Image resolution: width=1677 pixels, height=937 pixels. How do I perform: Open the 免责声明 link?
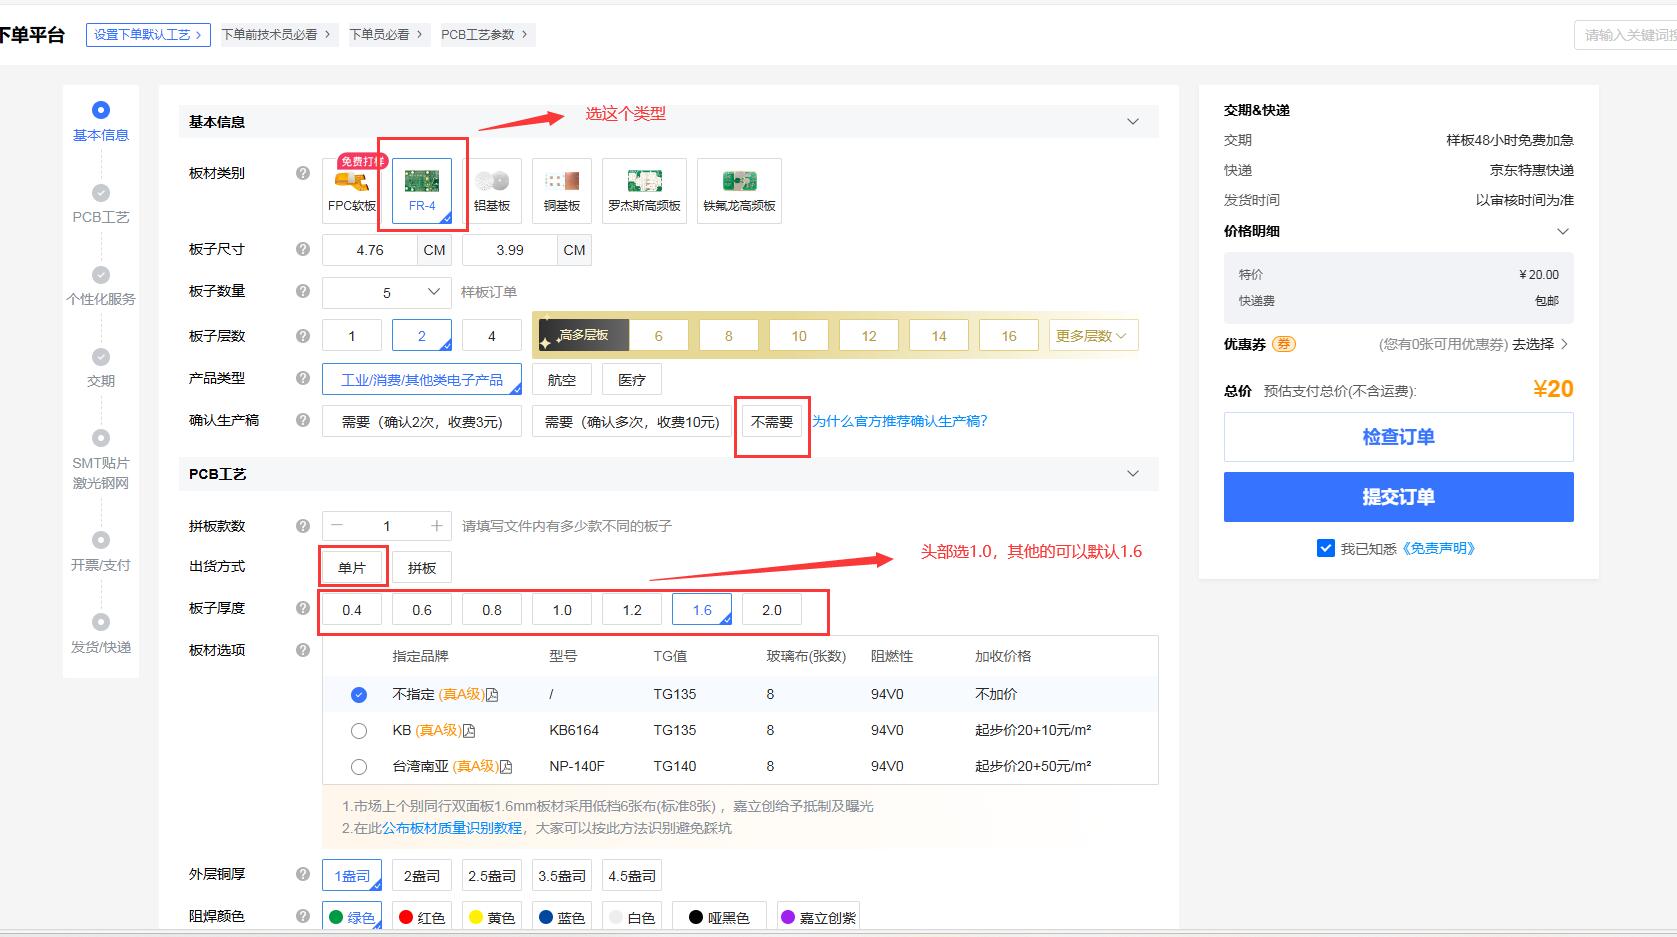[x=1439, y=548]
